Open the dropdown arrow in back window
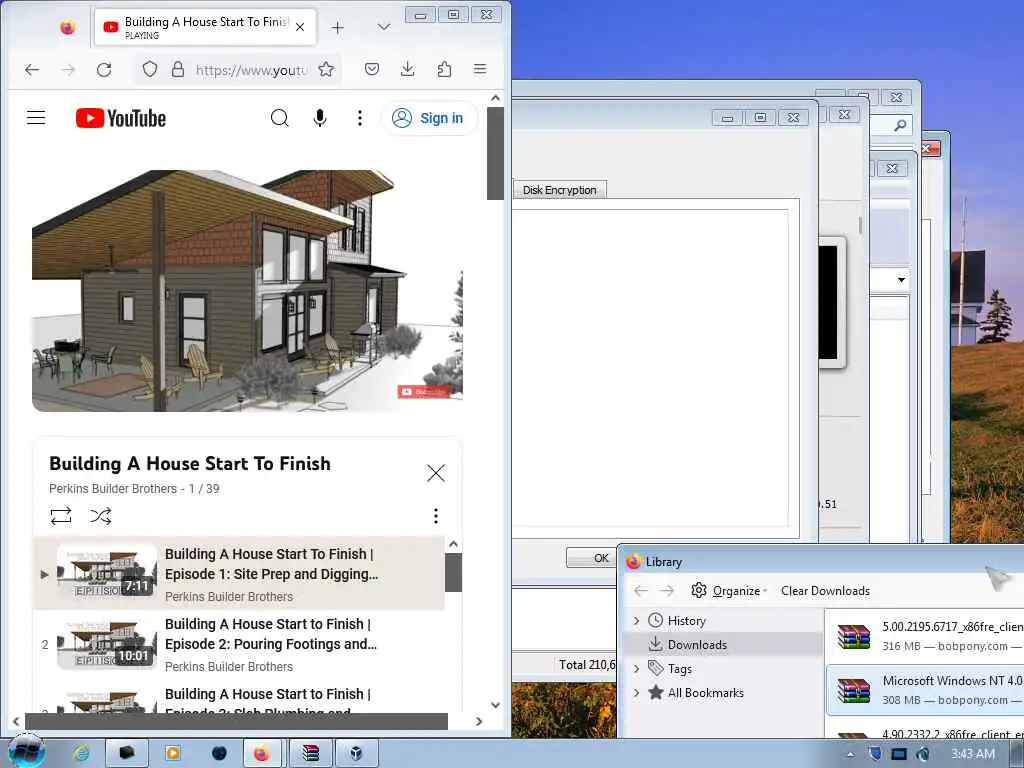 click(901, 280)
